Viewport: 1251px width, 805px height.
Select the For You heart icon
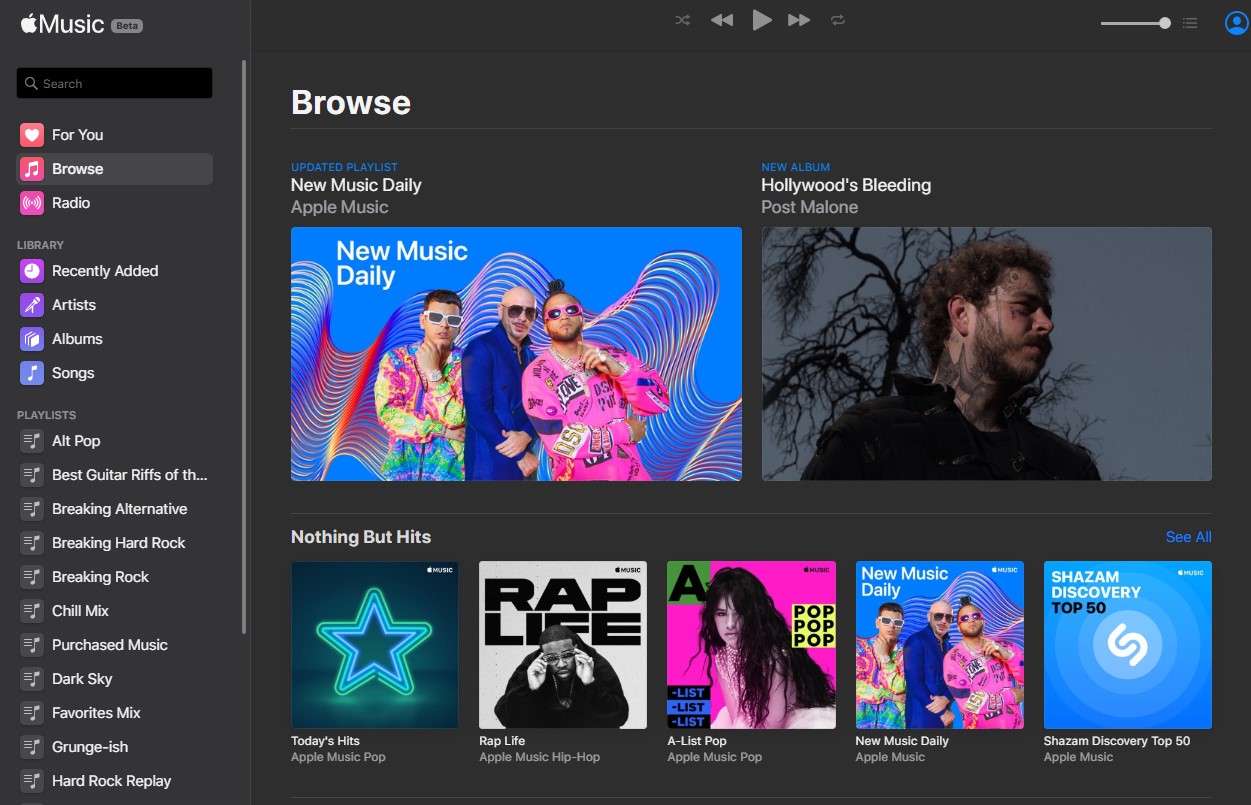pos(31,134)
